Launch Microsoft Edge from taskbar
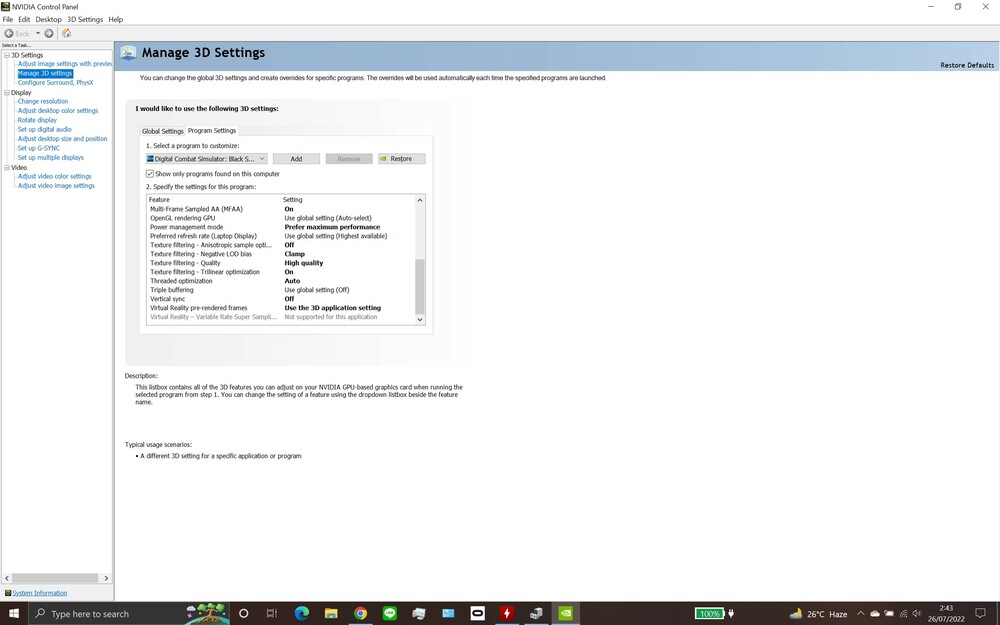This screenshot has width=1000, height=625. (x=302, y=614)
